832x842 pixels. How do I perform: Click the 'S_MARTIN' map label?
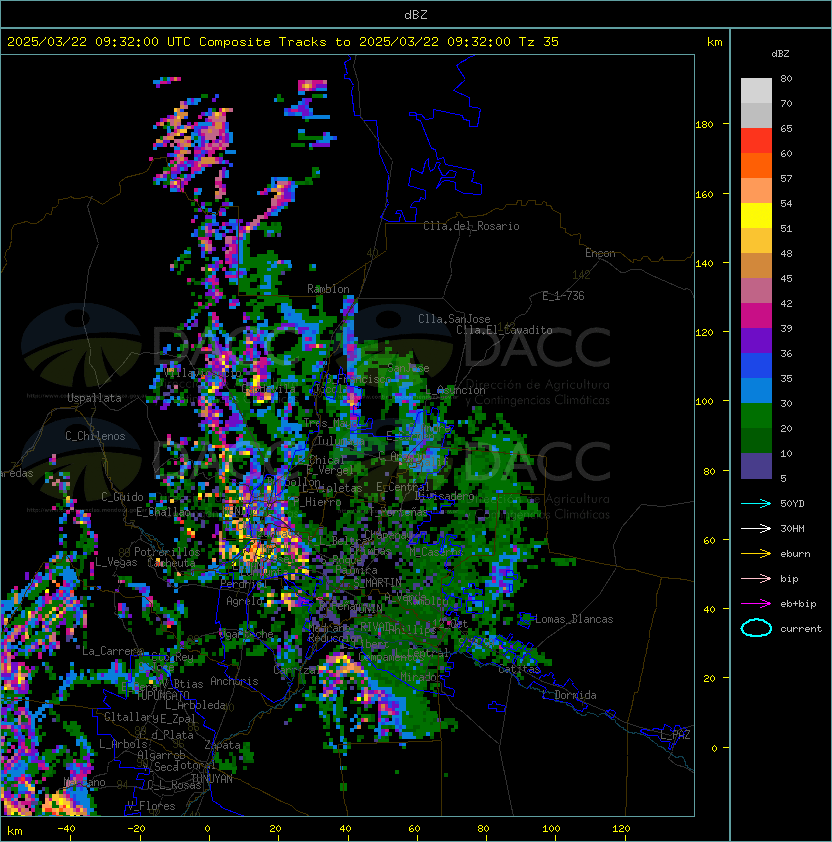coord(377,583)
